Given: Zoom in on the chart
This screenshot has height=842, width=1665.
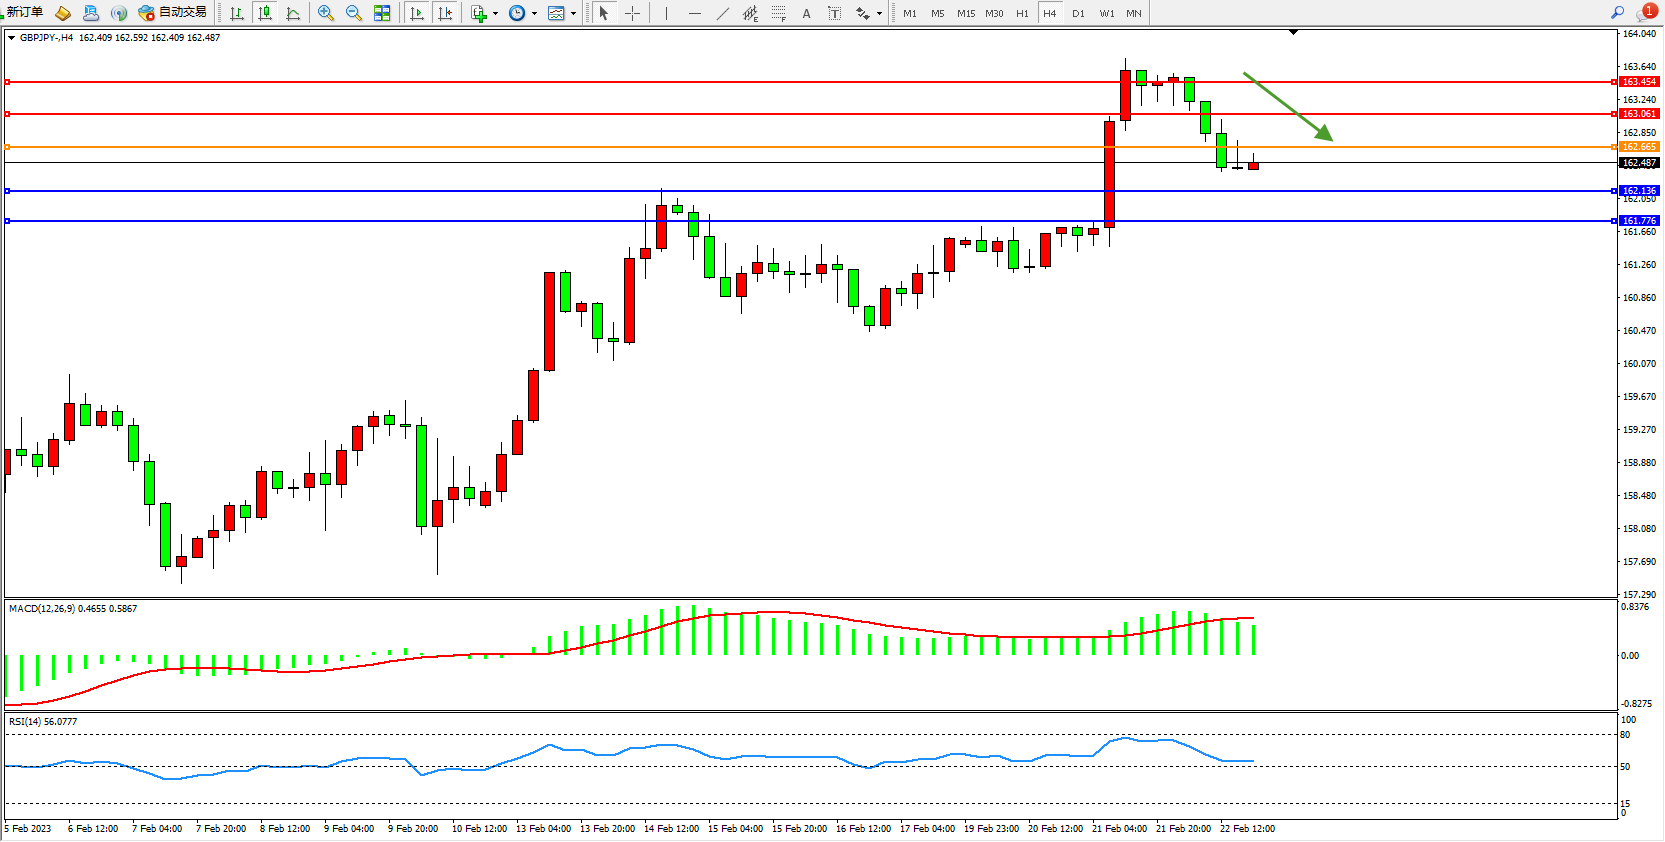Looking at the screenshot, I should tap(326, 13).
